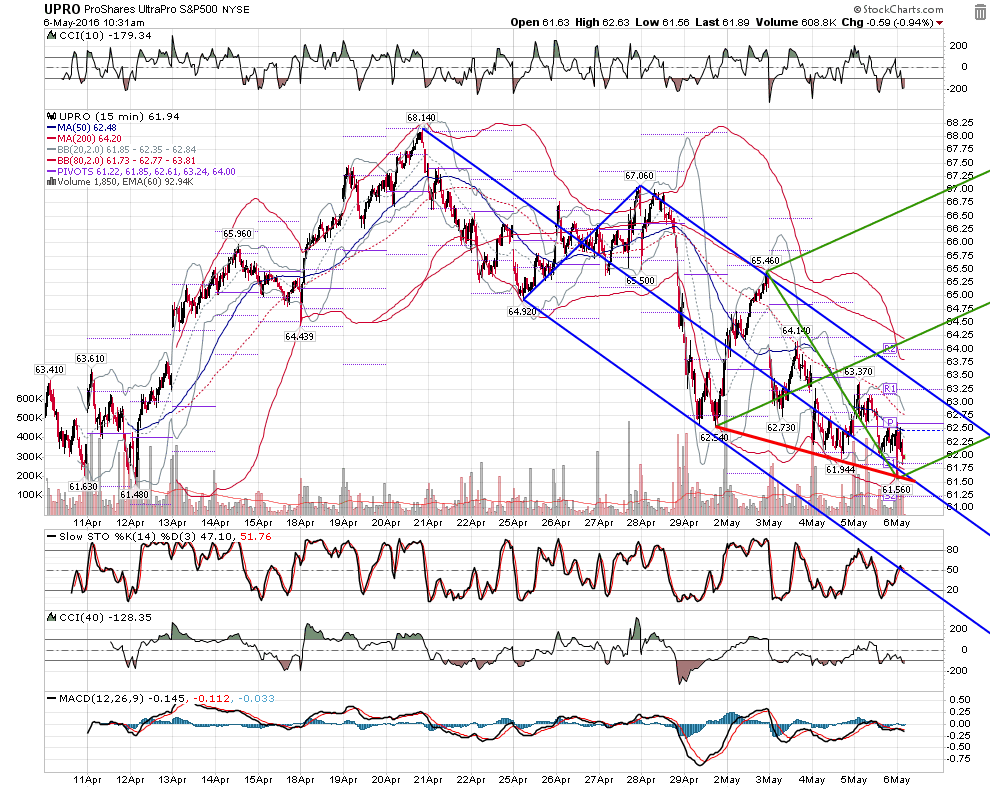This screenshot has height=787, width=990.
Task: Click the 68.140 peak price label
Action: (x=421, y=117)
